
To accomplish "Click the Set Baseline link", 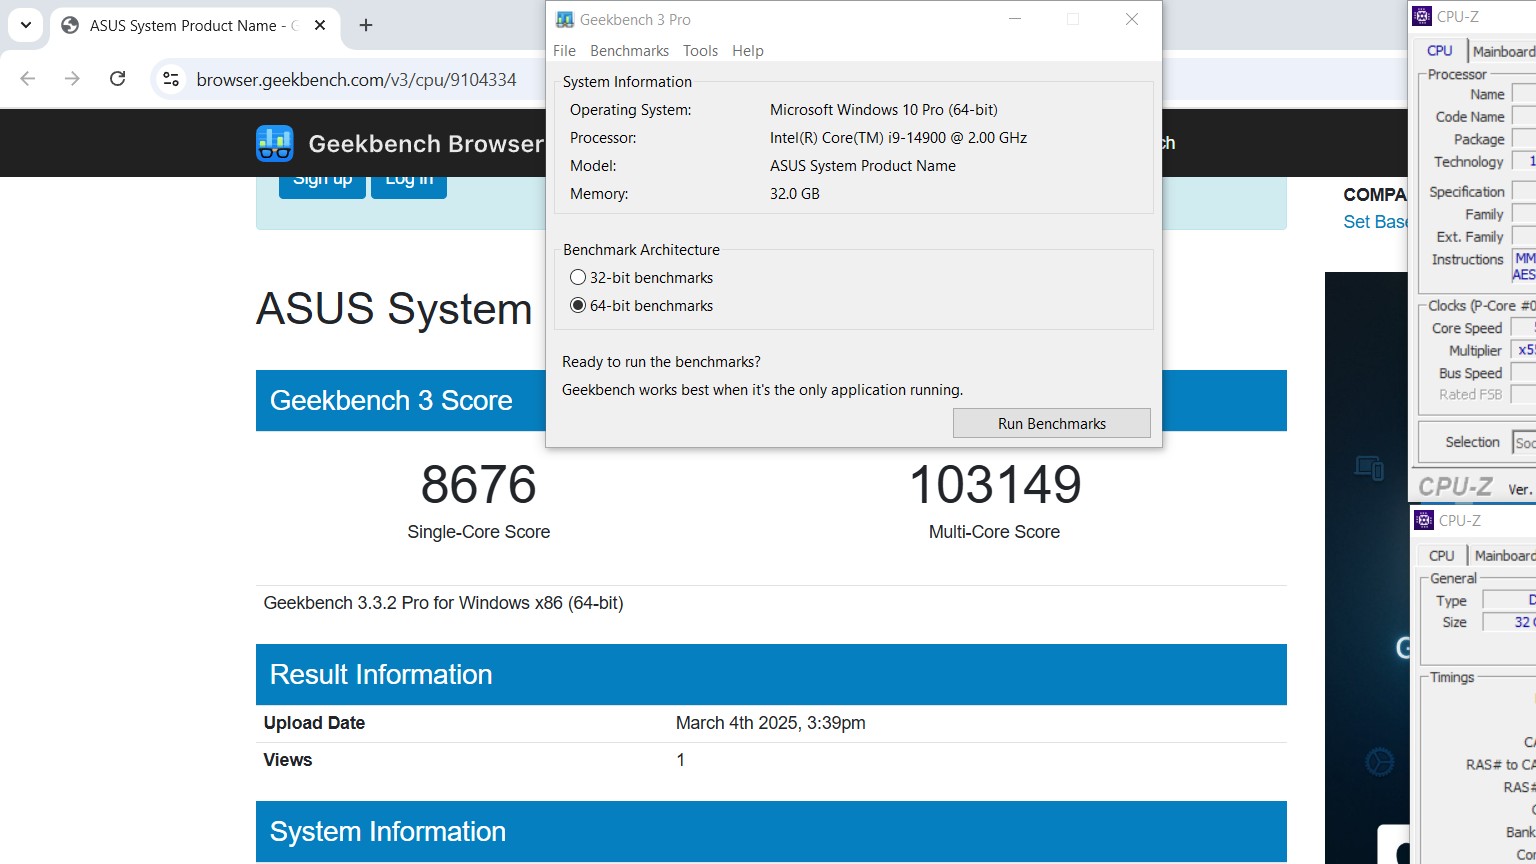I will click(x=1375, y=222).
